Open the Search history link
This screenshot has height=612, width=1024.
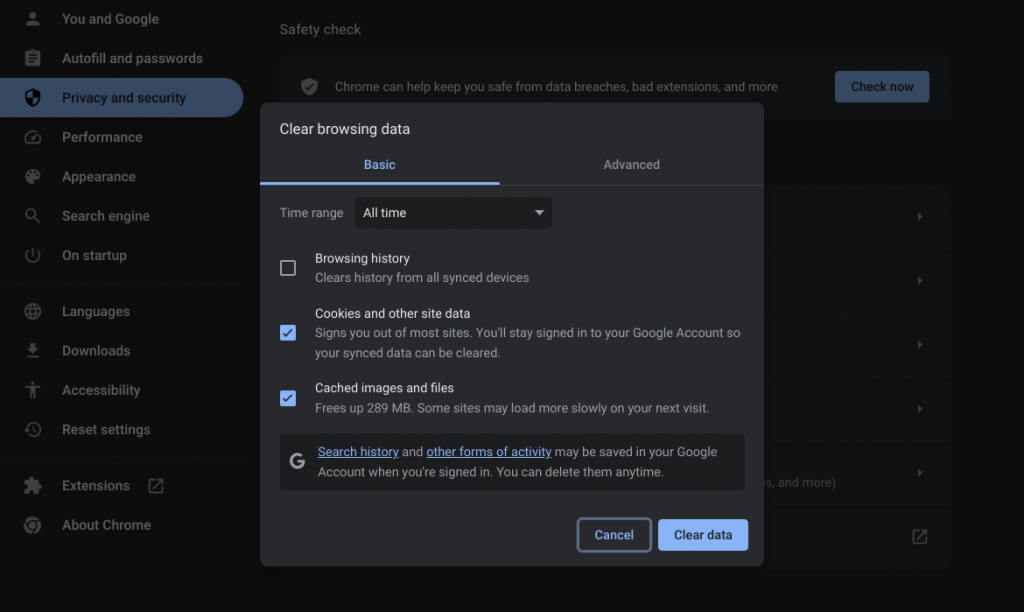358,452
